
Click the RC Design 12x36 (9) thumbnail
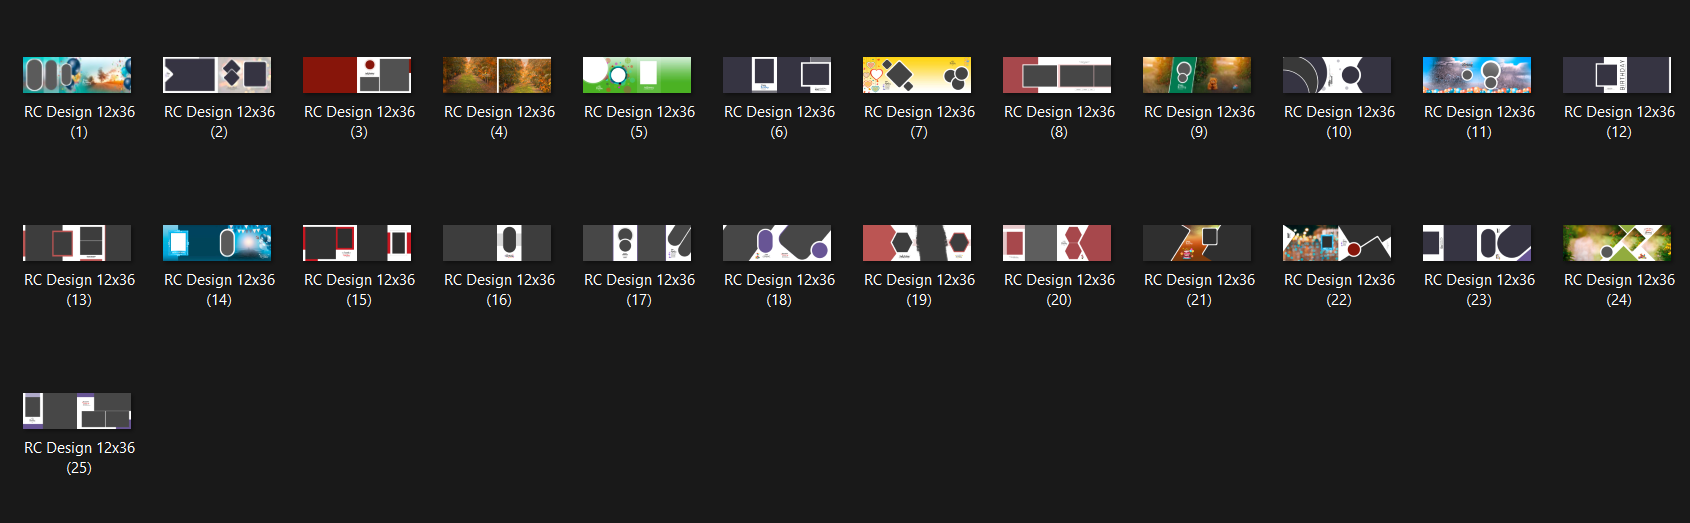pos(1197,75)
